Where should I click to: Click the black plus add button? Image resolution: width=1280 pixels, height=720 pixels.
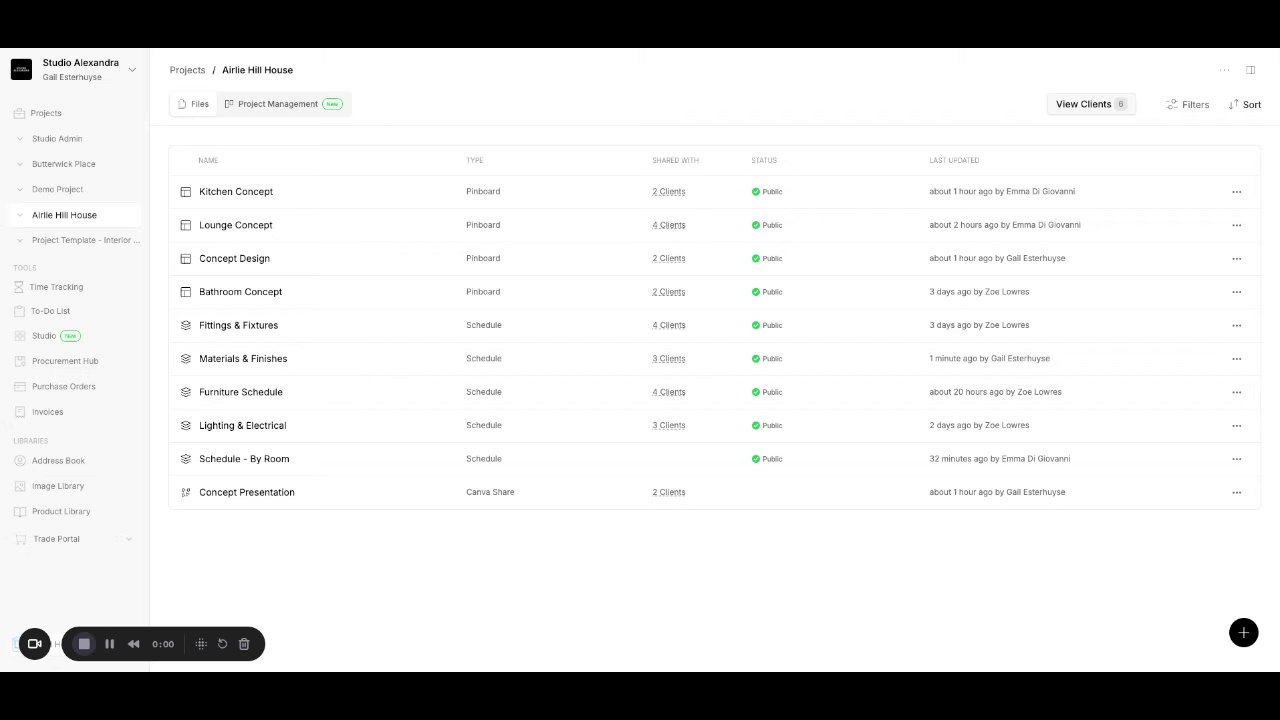[1243, 632]
